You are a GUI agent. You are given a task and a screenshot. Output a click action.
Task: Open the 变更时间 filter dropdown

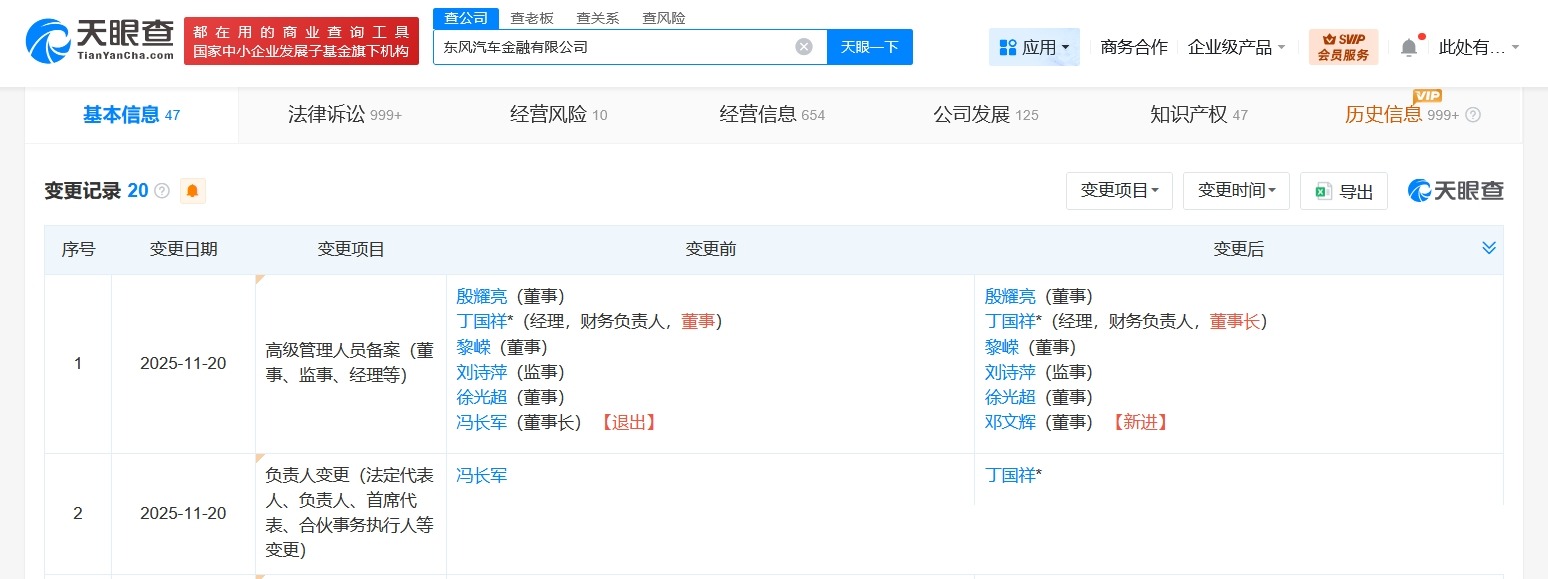coord(1236,191)
